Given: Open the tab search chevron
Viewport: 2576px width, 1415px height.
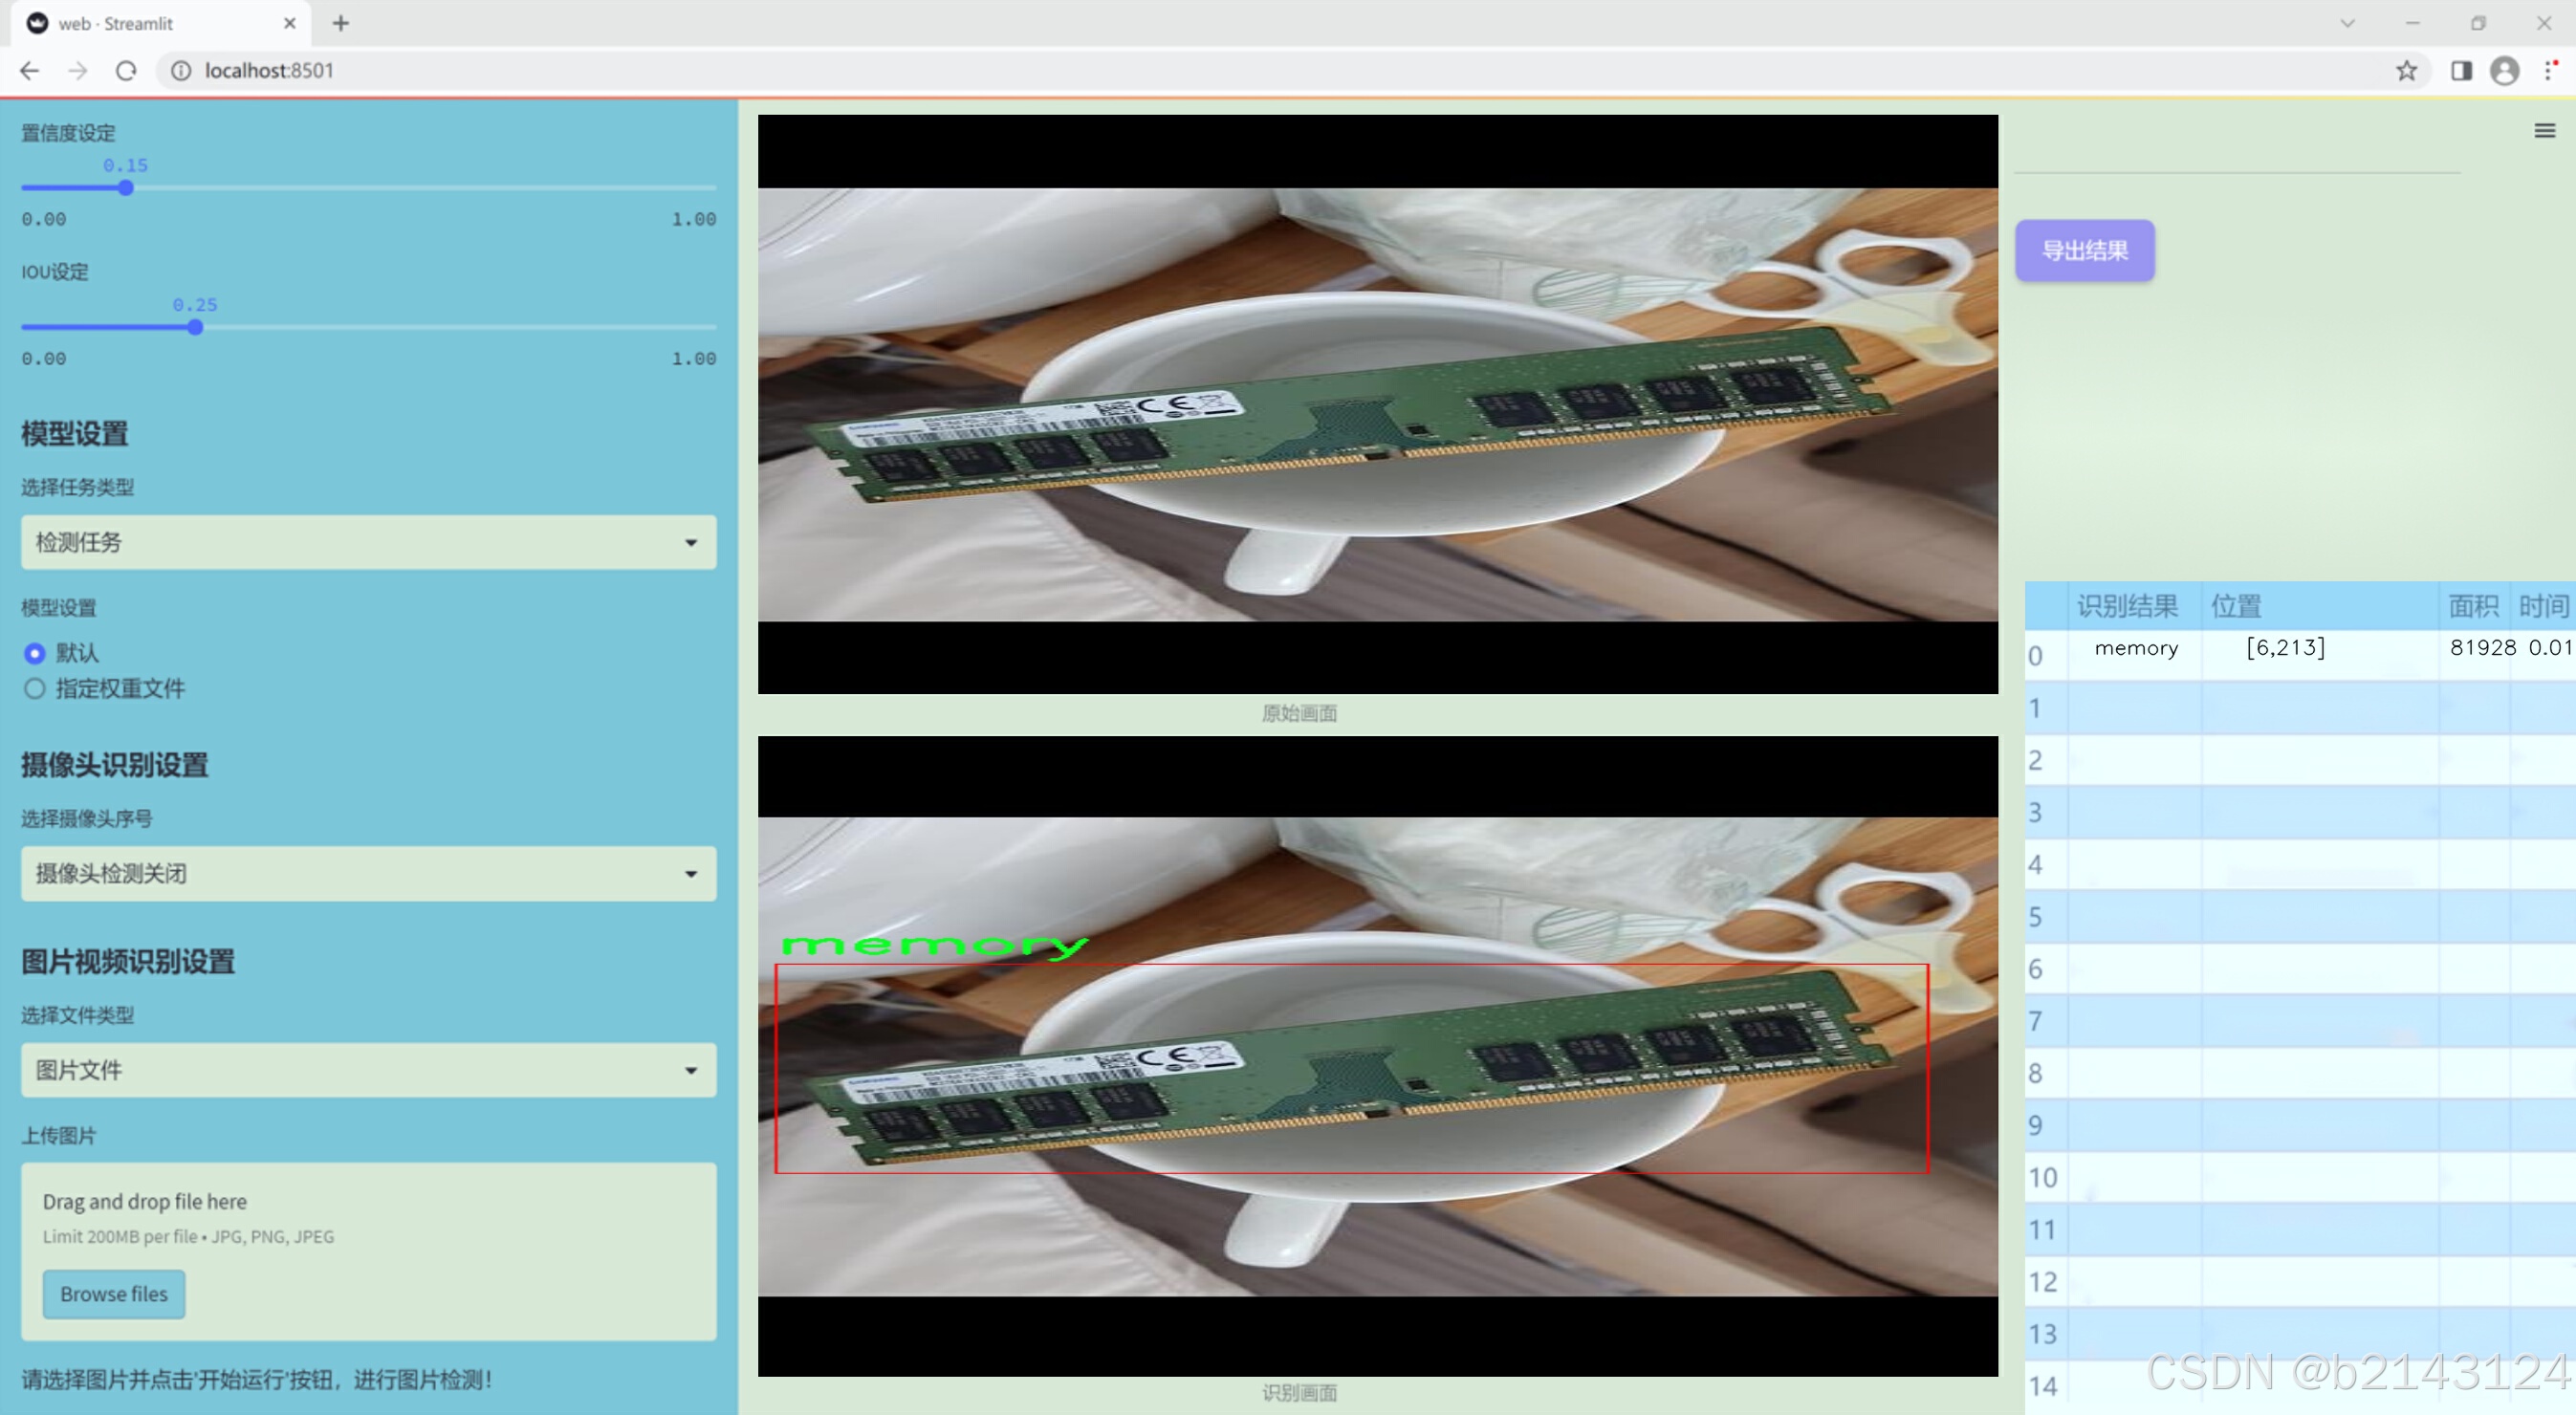Looking at the screenshot, I should [x=2347, y=23].
